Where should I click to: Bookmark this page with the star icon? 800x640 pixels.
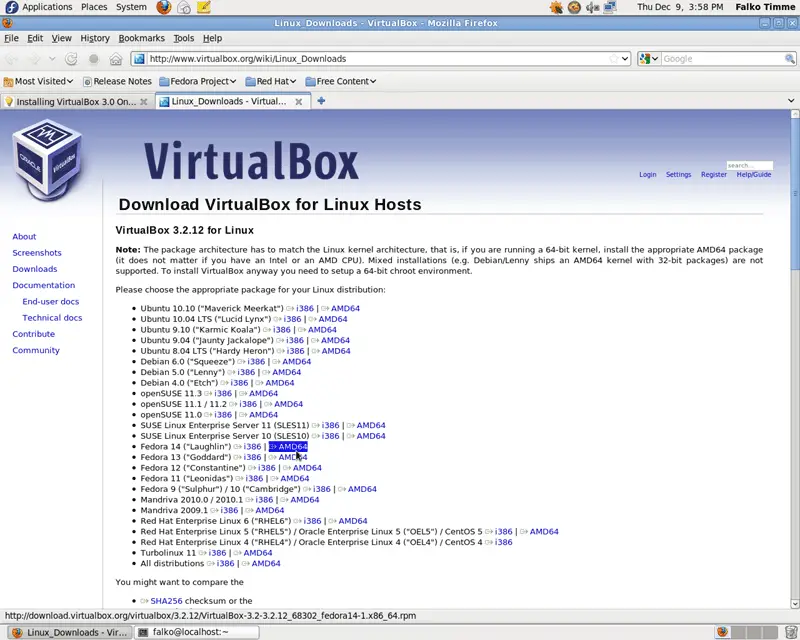coord(614,59)
